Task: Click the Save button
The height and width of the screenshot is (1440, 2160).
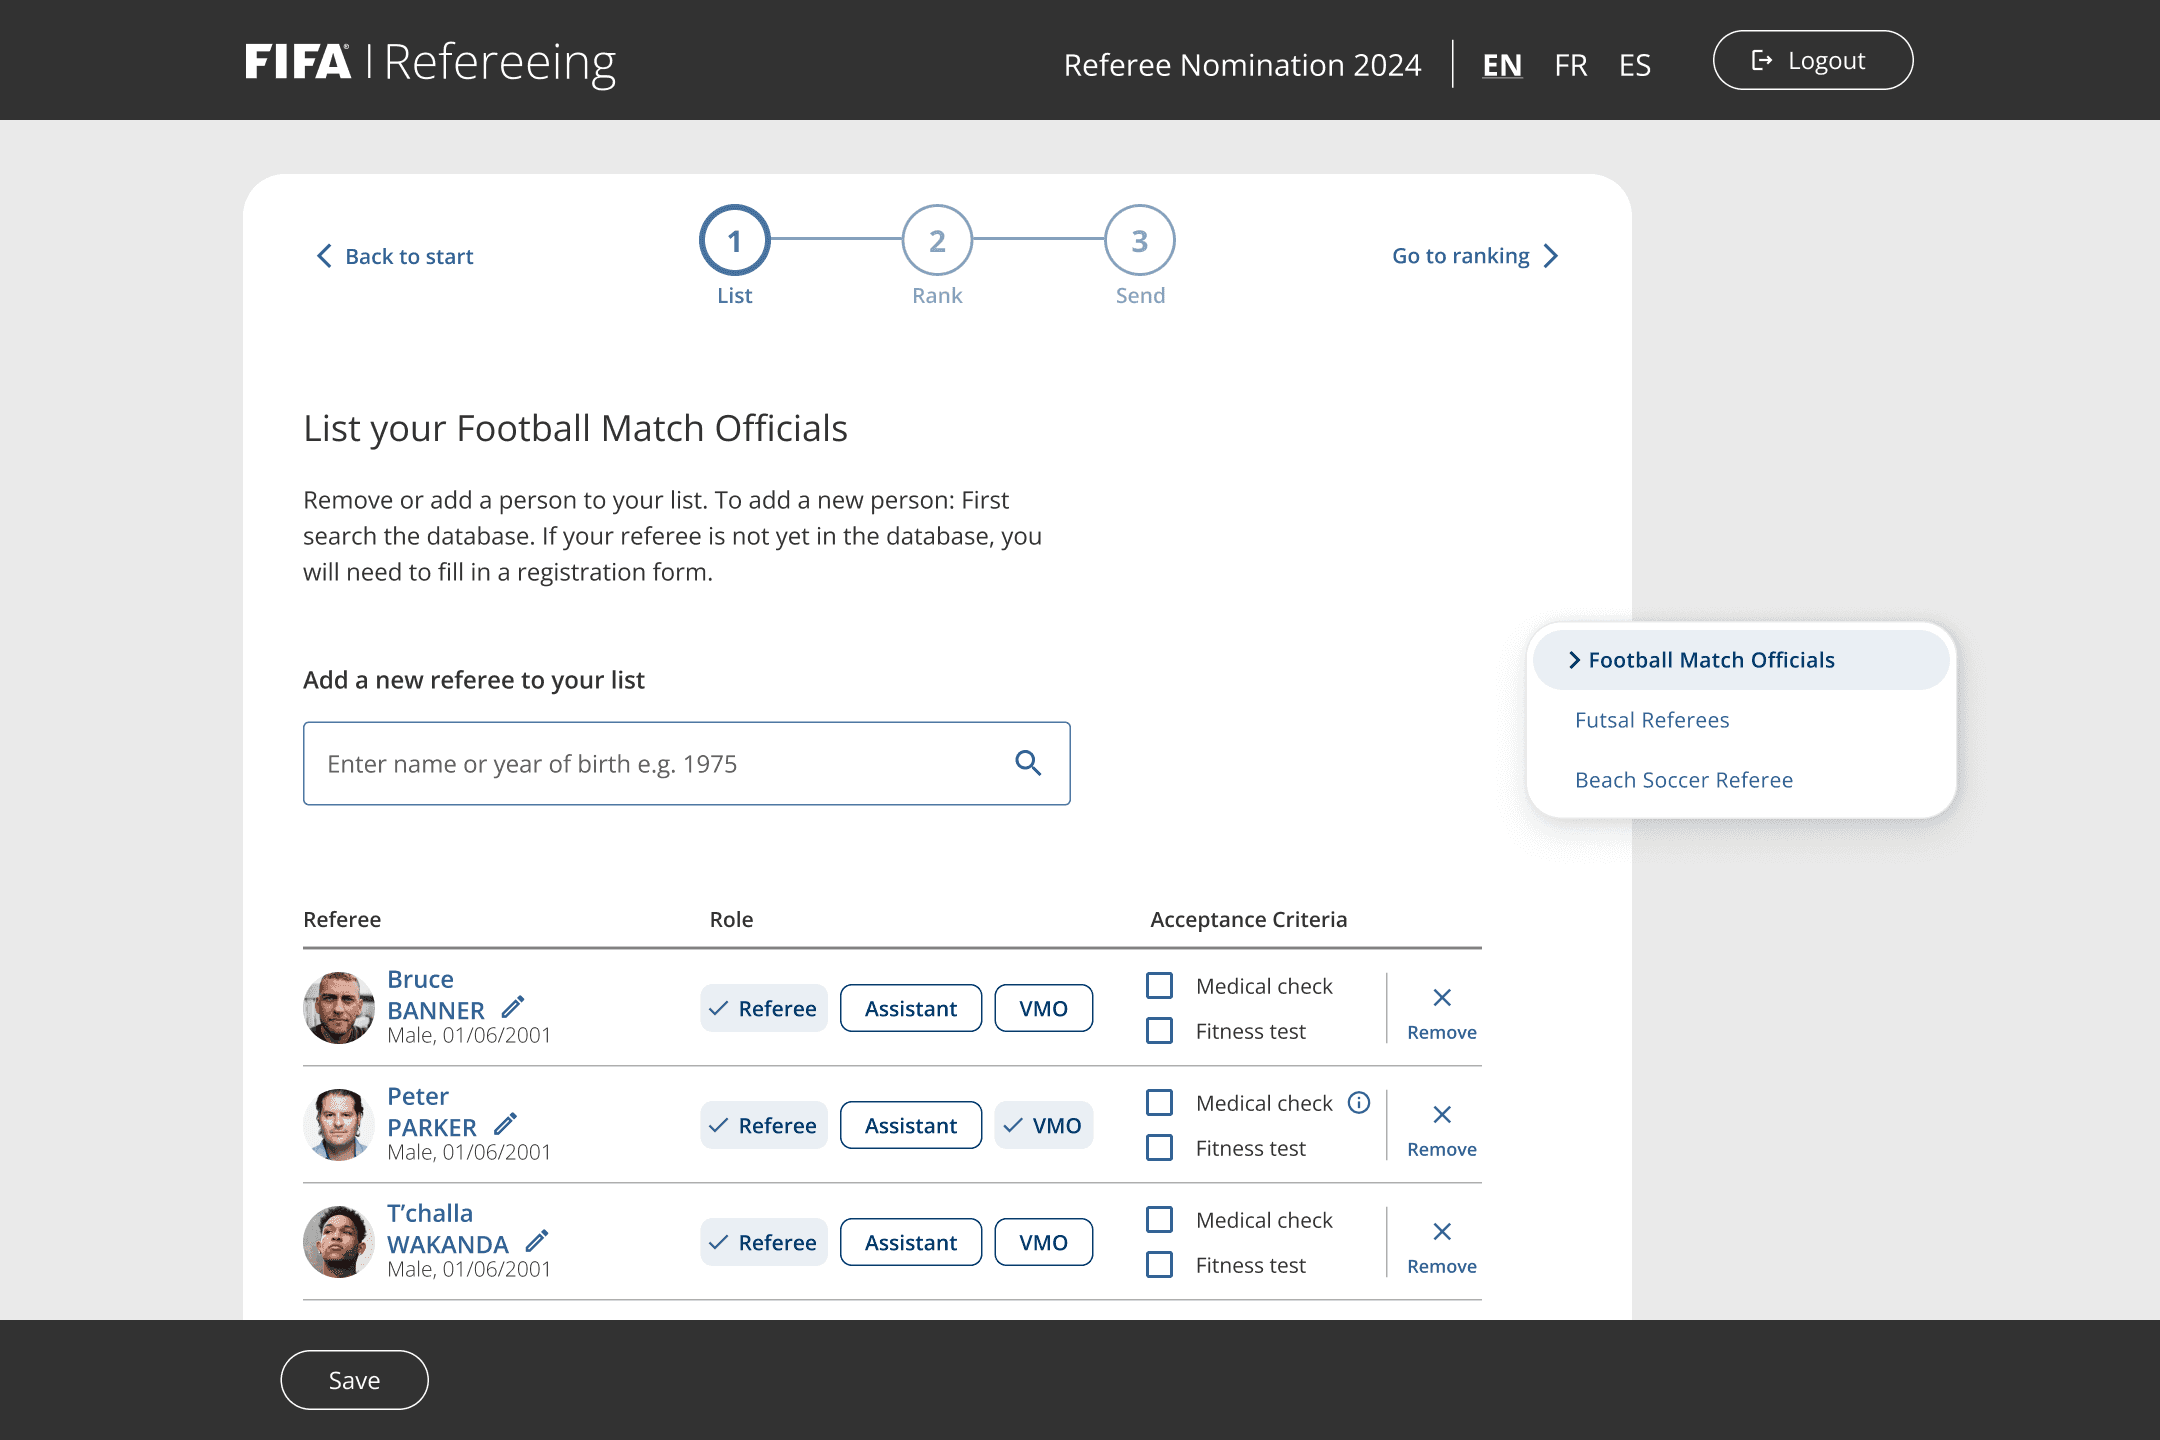Action: [354, 1380]
